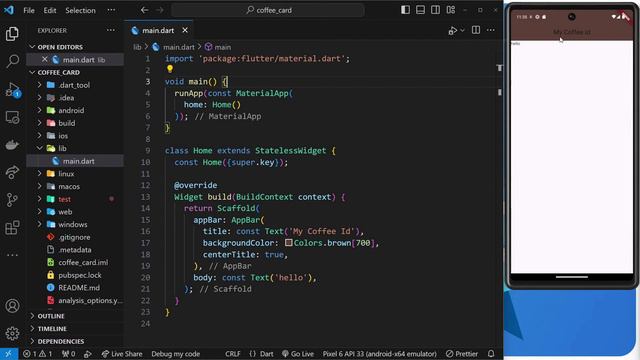Open Remote Explorer in activity bar
This screenshot has width=640, height=360.
(12, 118)
